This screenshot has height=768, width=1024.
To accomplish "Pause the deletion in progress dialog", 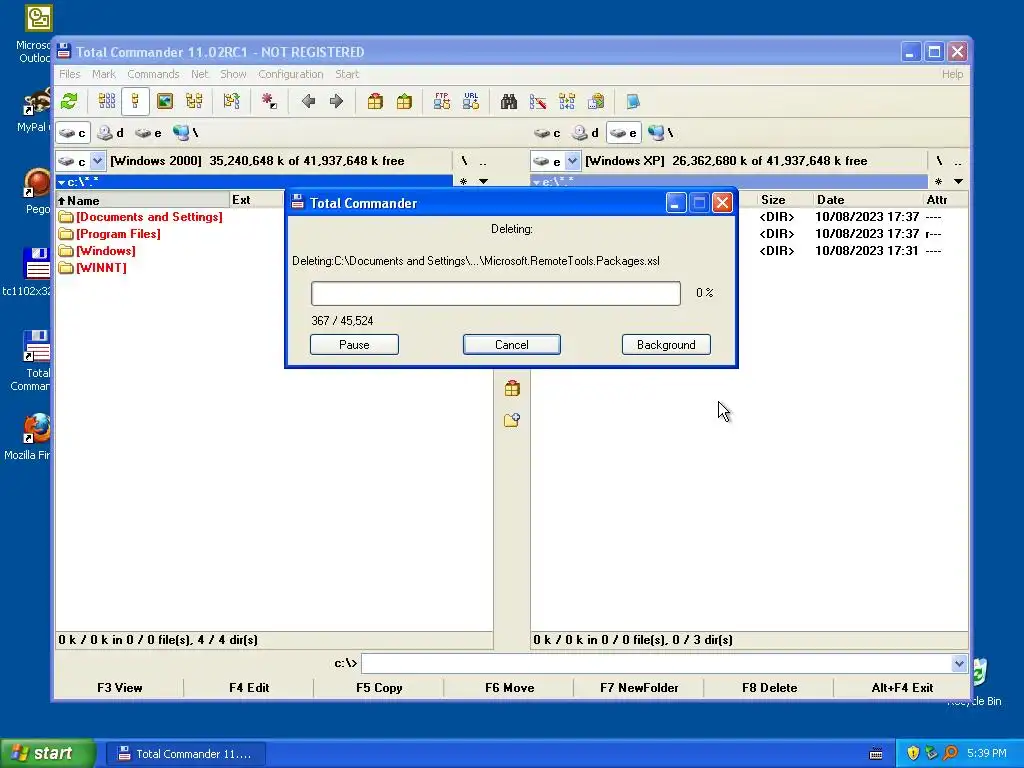I will 354,345.
